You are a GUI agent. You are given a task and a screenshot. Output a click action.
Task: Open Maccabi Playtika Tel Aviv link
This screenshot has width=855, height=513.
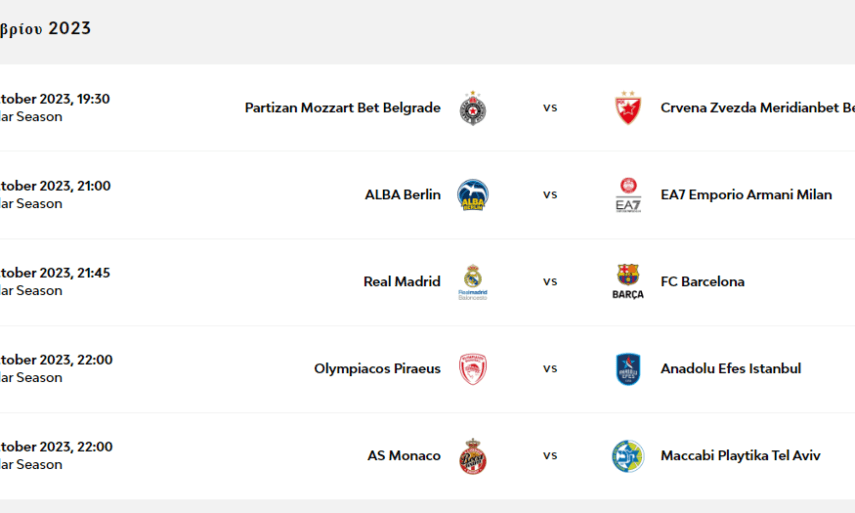(x=740, y=456)
